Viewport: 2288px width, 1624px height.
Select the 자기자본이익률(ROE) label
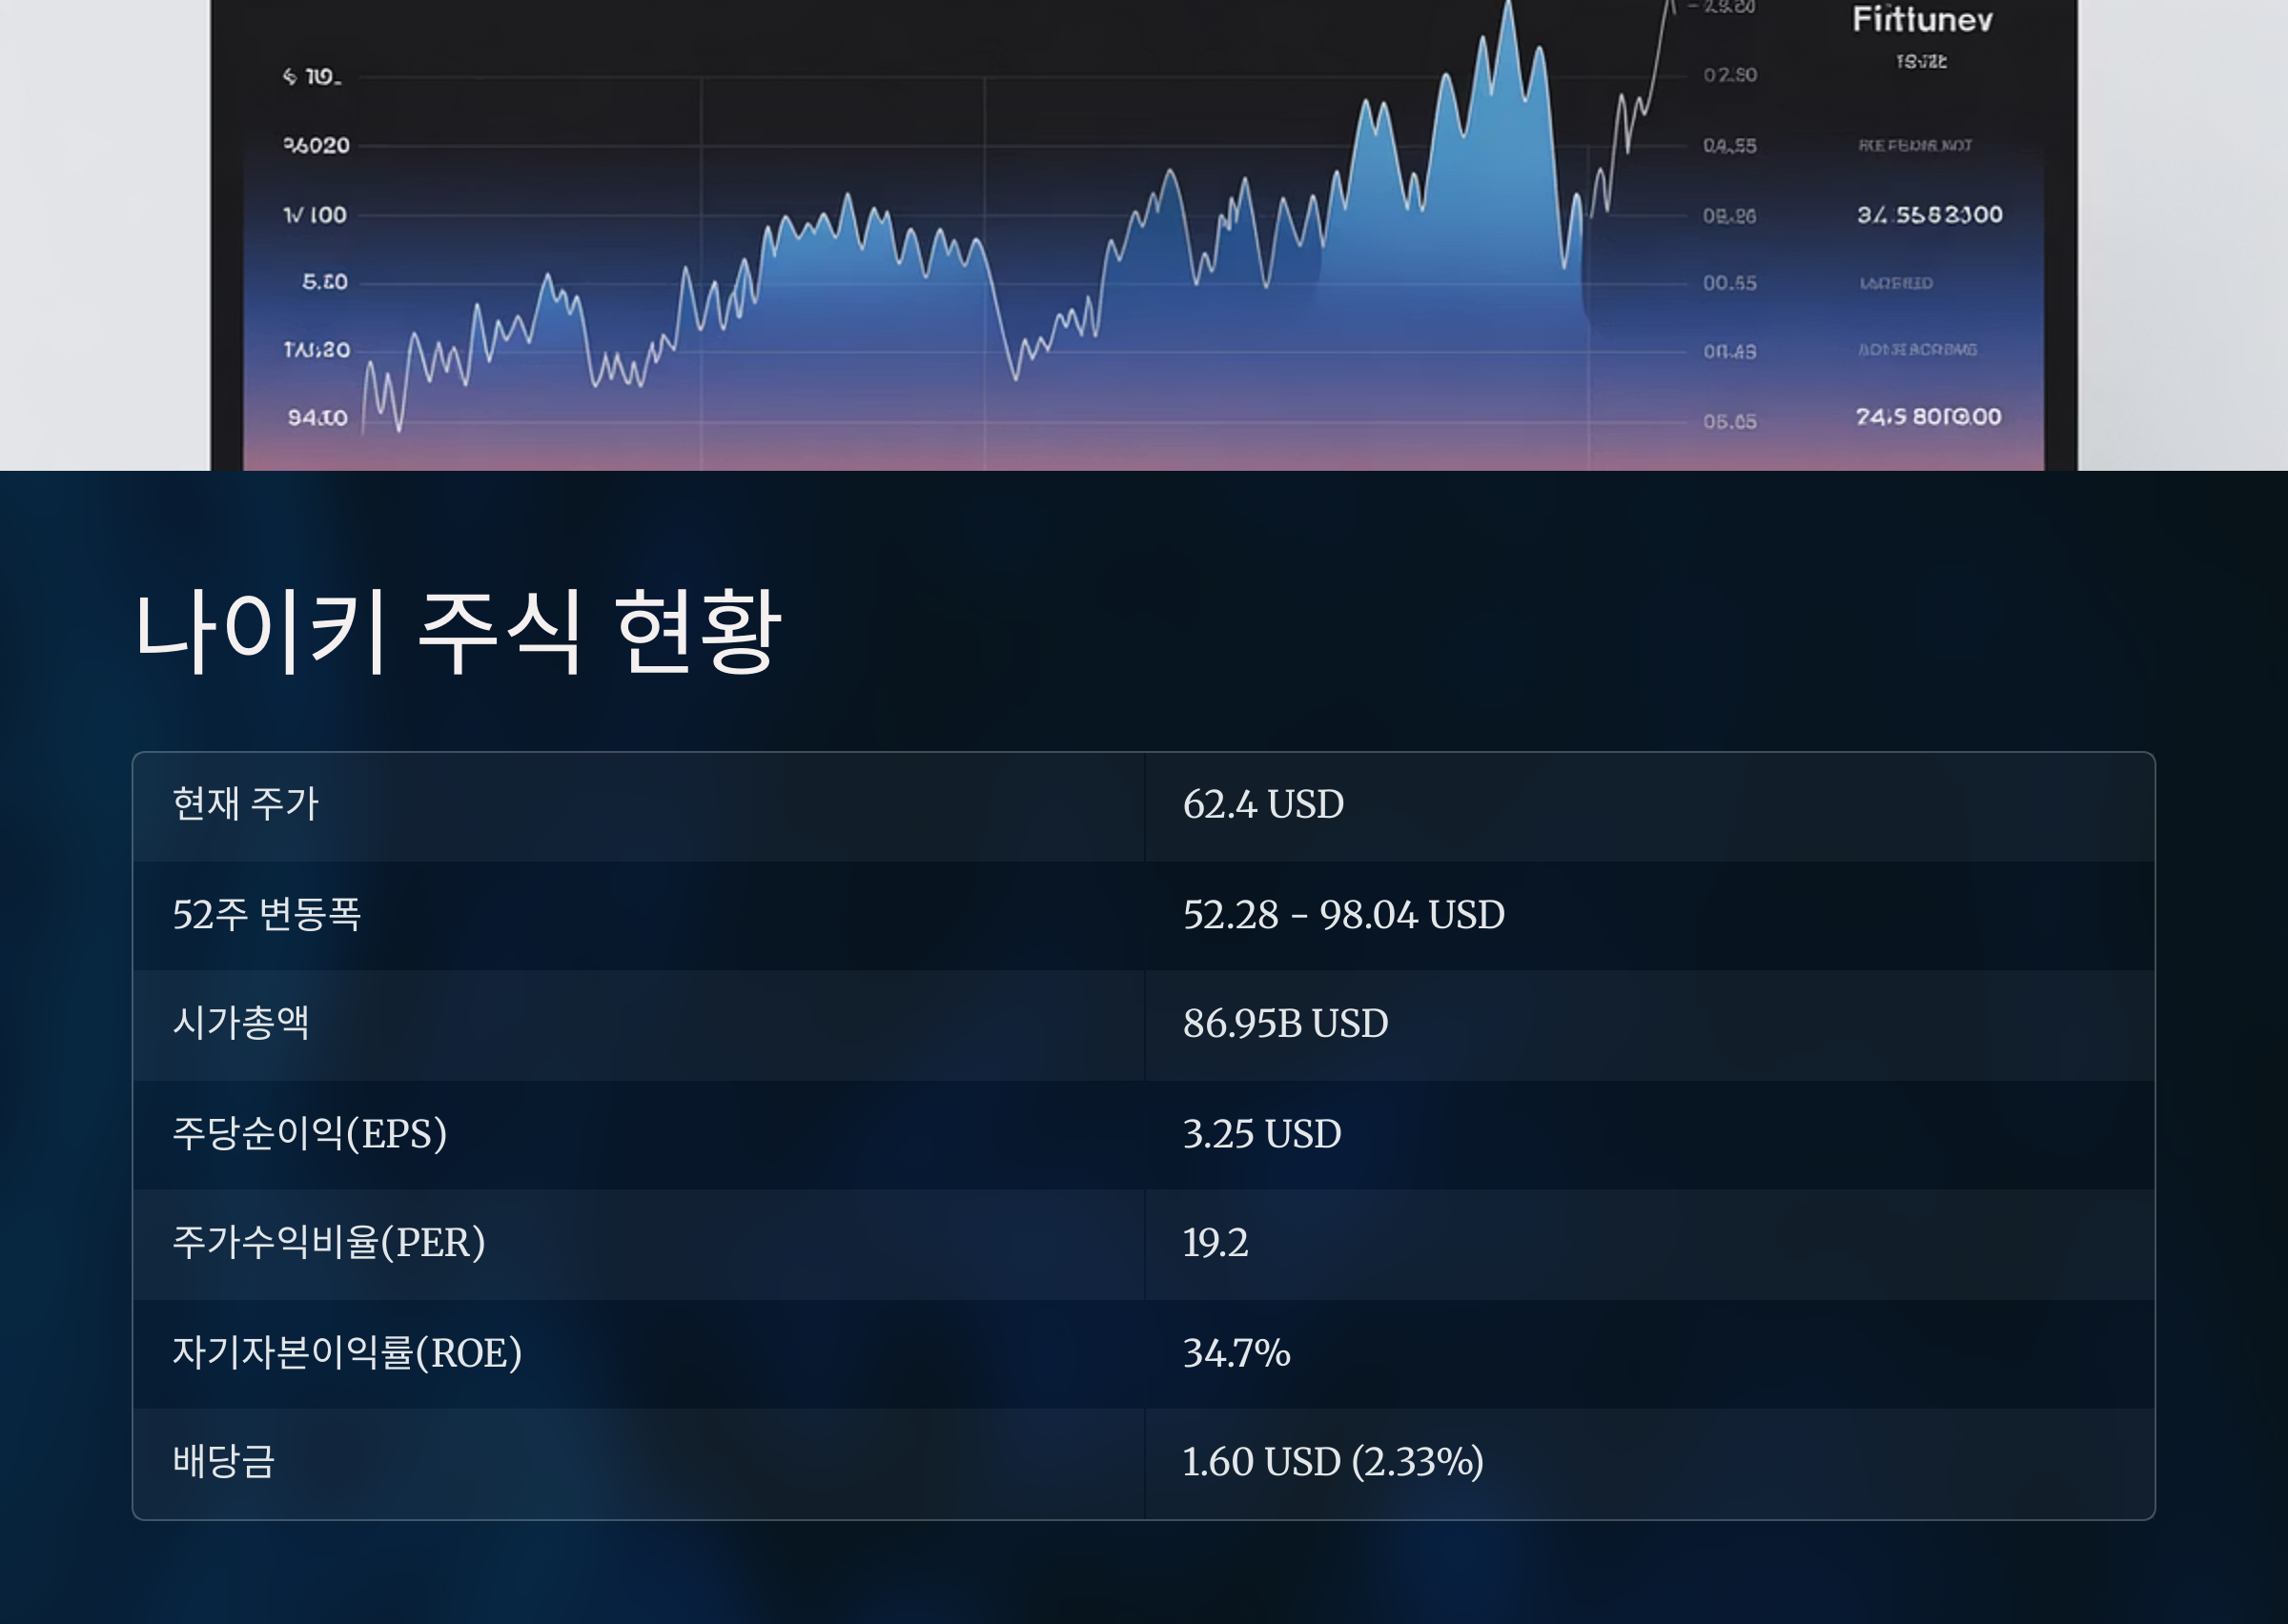(x=347, y=1352)
